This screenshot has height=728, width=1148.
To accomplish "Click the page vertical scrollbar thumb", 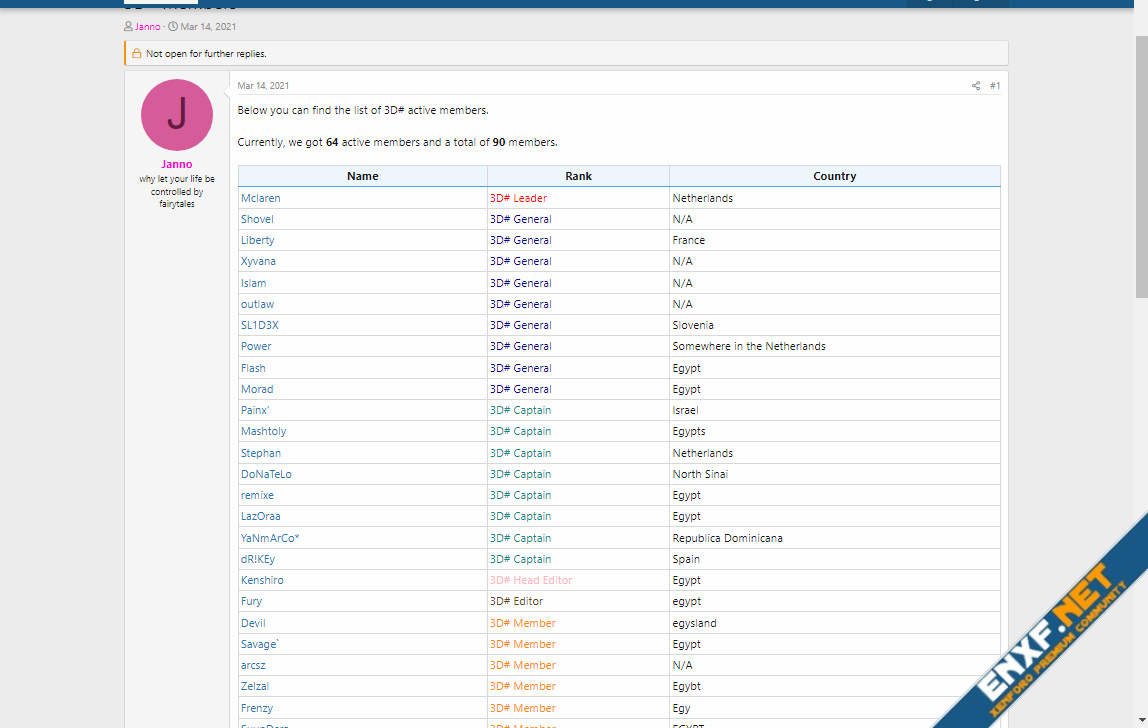I will (1141, 165).
